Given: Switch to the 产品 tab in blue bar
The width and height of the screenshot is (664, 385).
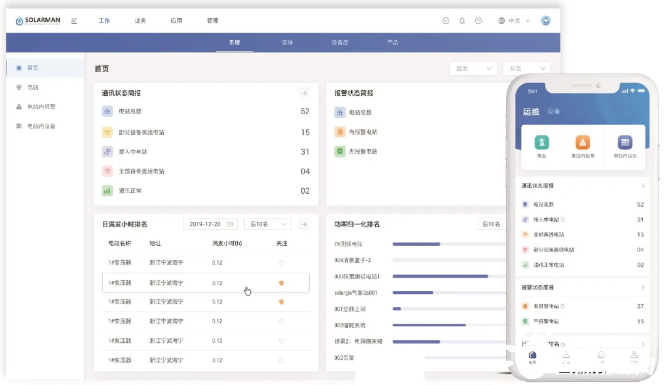Looking at the screenshot, I should [x=393, y=42].
